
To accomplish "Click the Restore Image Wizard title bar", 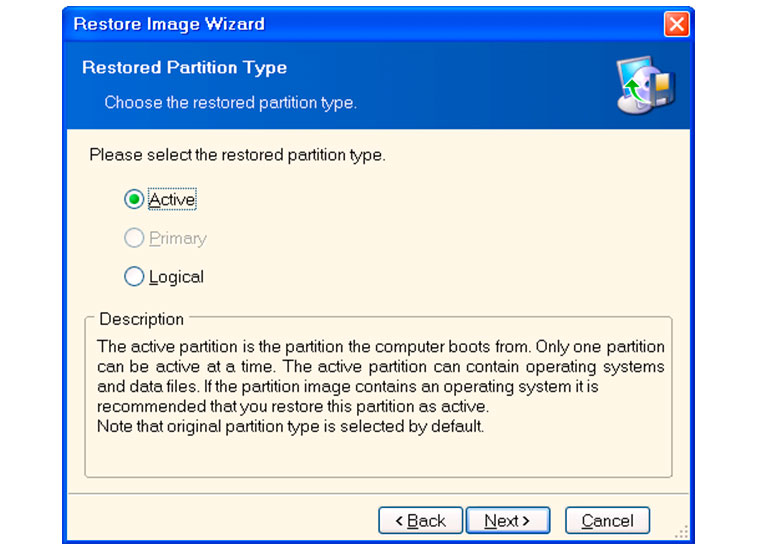I will pos(364,24).
